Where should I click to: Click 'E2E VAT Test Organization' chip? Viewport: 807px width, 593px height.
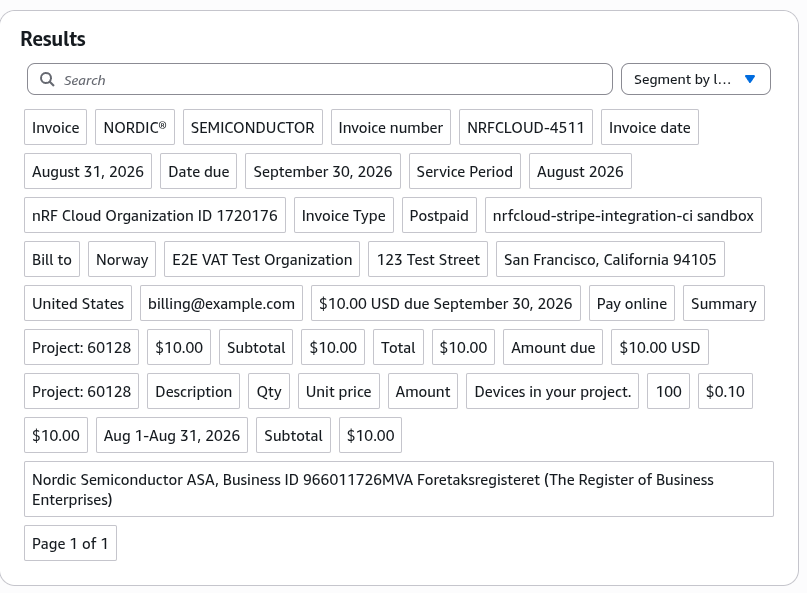point(262,259)
